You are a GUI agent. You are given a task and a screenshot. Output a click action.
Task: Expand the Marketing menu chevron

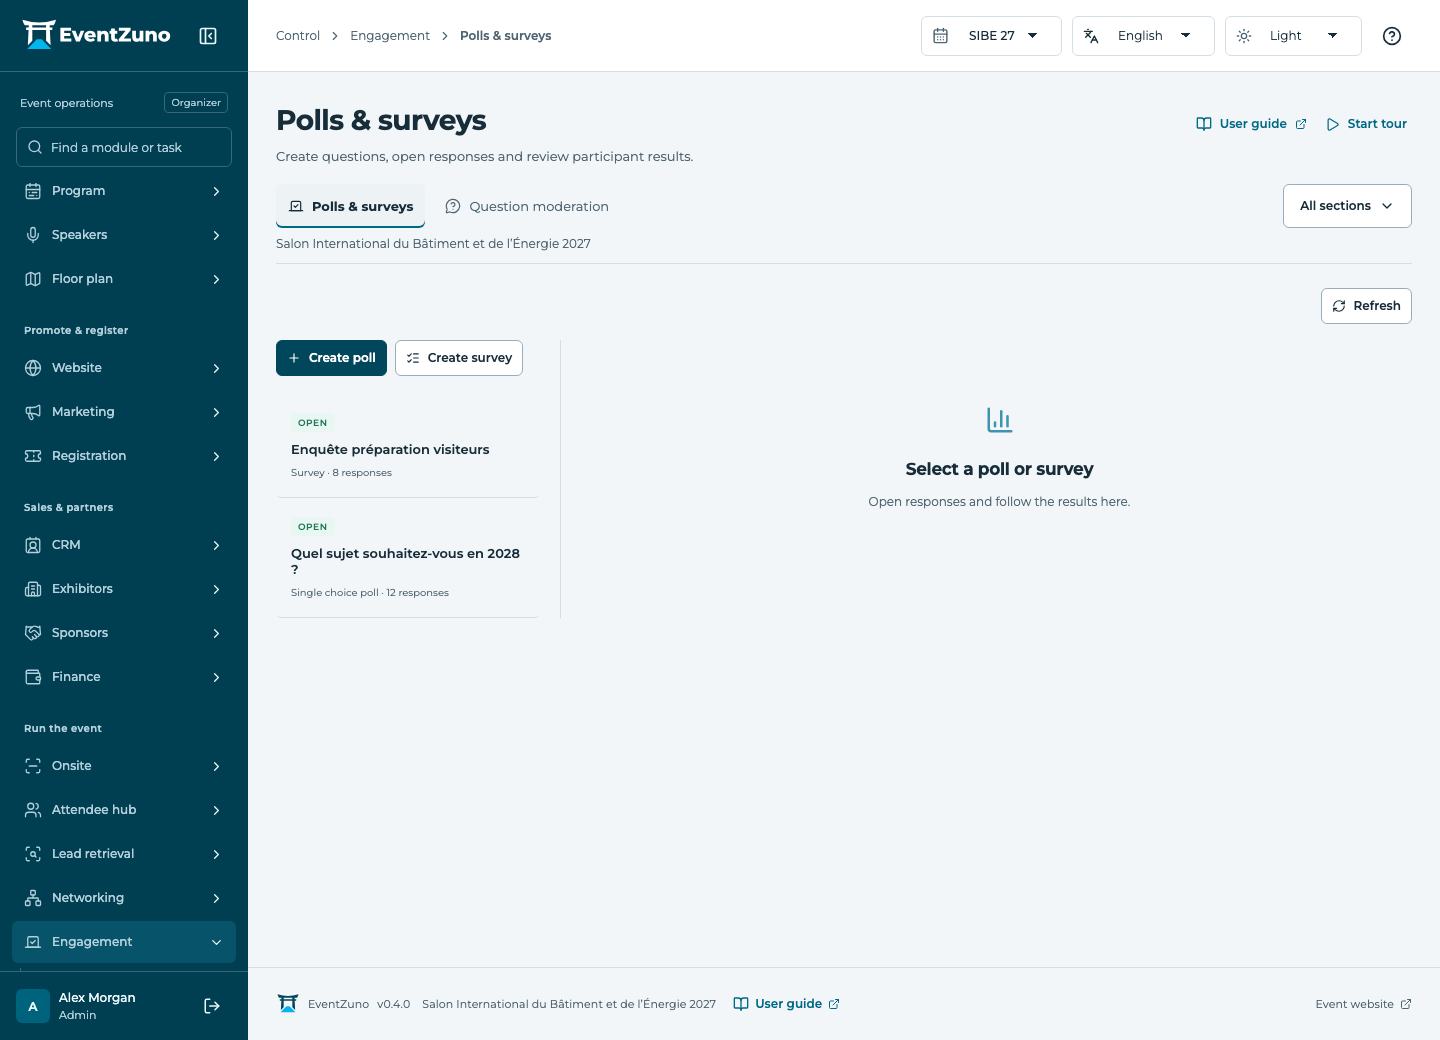[216, 412]
